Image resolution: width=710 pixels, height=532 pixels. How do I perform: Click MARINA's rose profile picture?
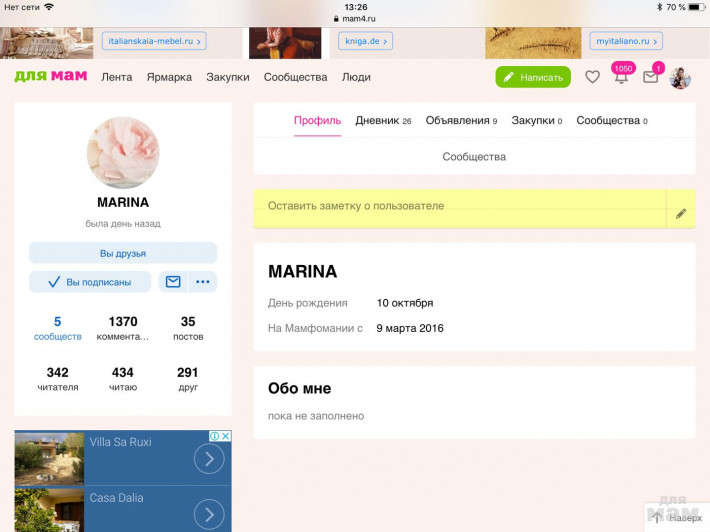point(123,153)
